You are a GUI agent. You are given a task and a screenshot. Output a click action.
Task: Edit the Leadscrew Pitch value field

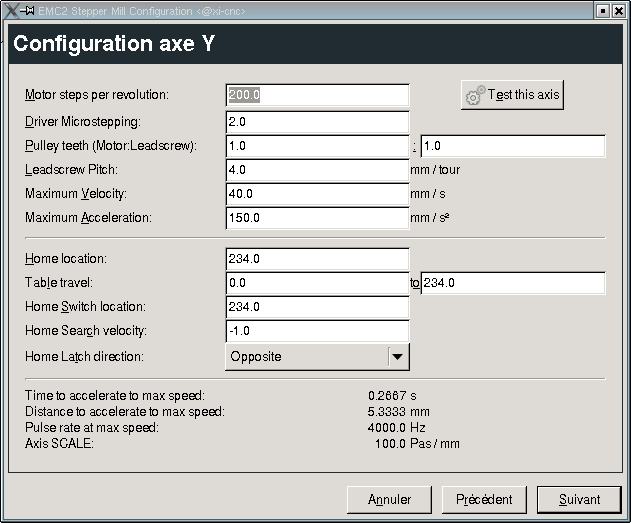pos(318,170)
